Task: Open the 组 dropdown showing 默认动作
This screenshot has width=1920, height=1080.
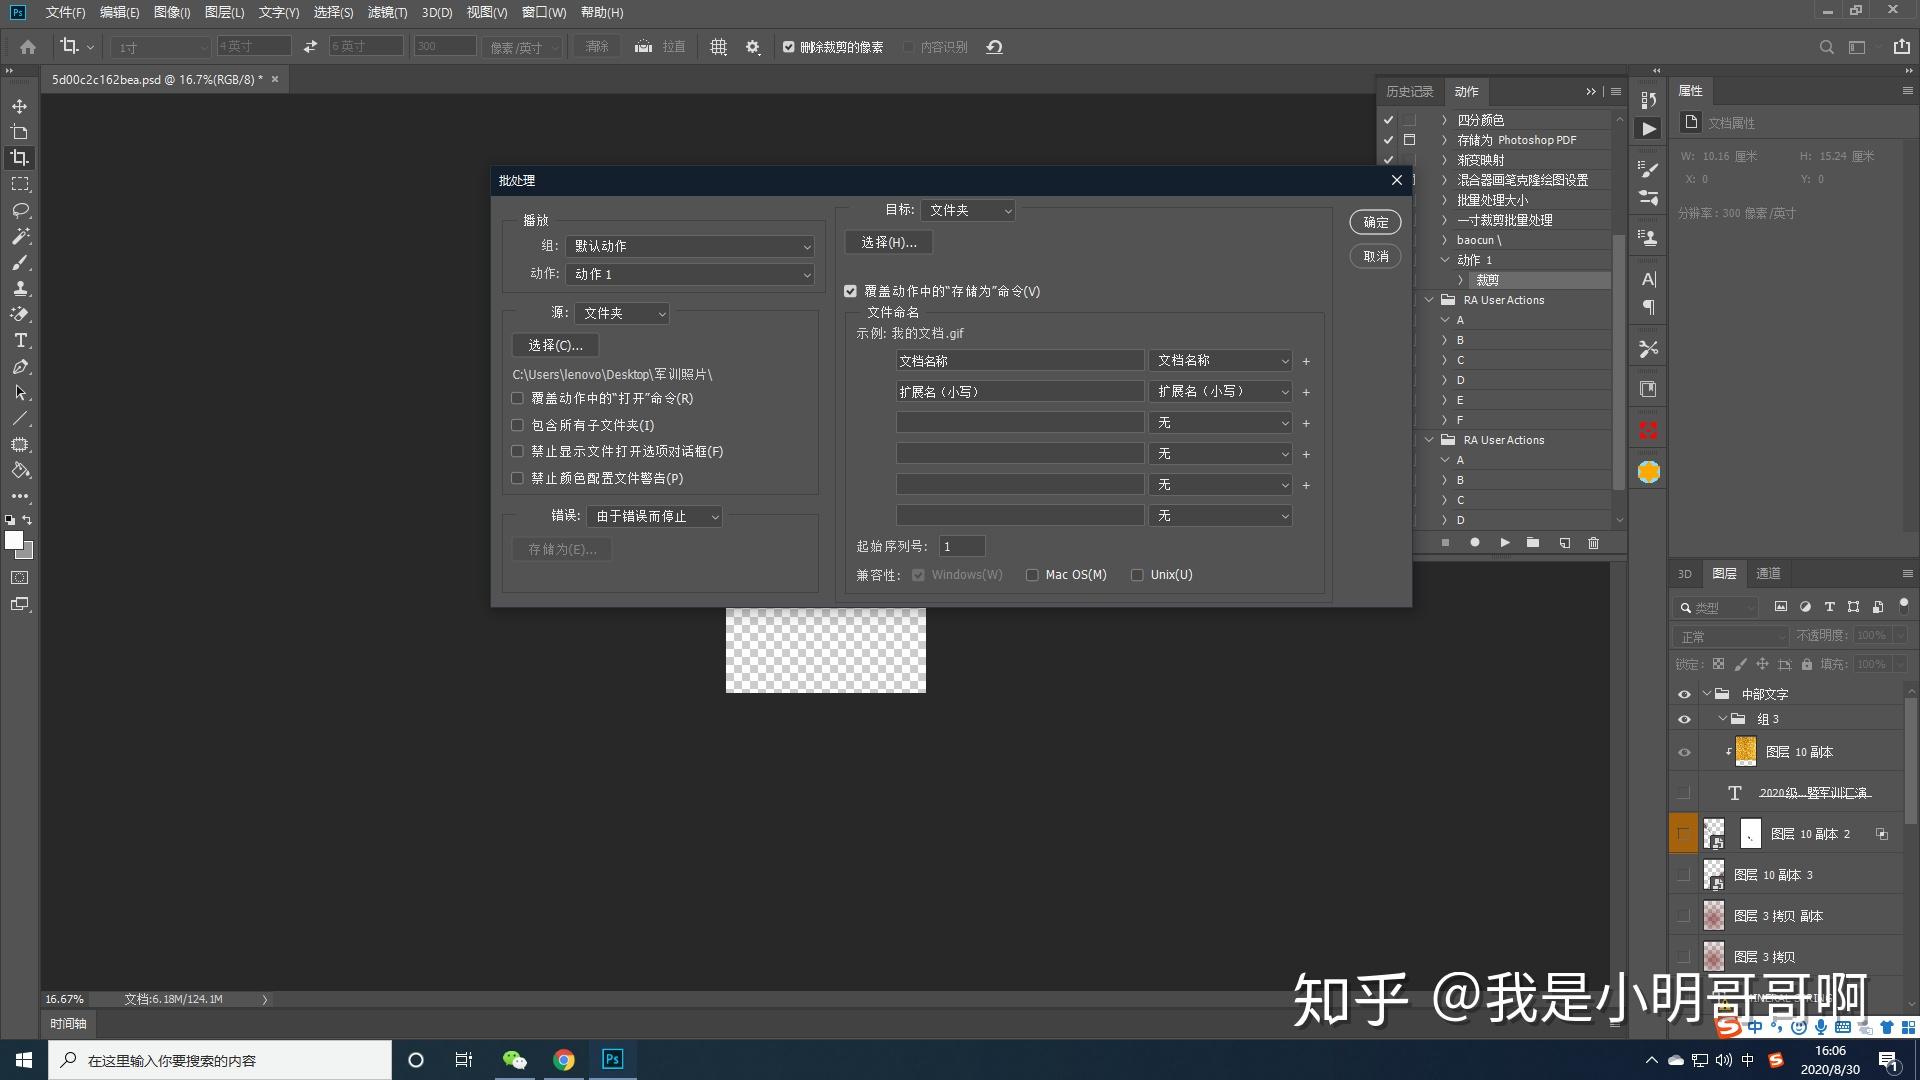Action: point(689,245)
